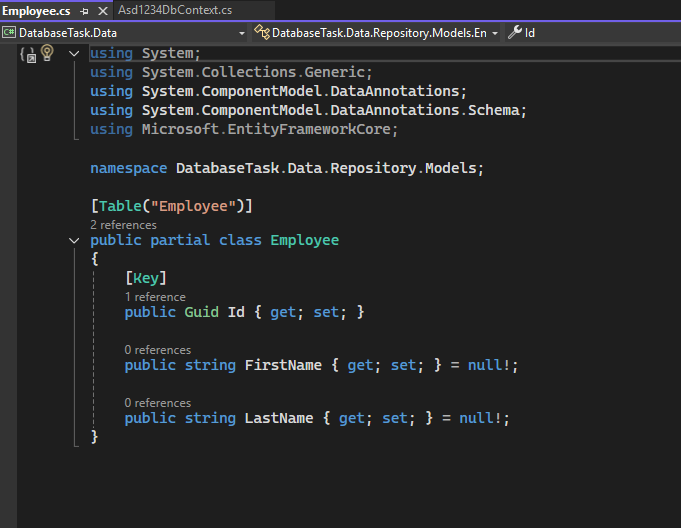This screenshot has width=681, height=528.
Task: Click the class icon in the type navigation dropdown
Action: (262, 32)
